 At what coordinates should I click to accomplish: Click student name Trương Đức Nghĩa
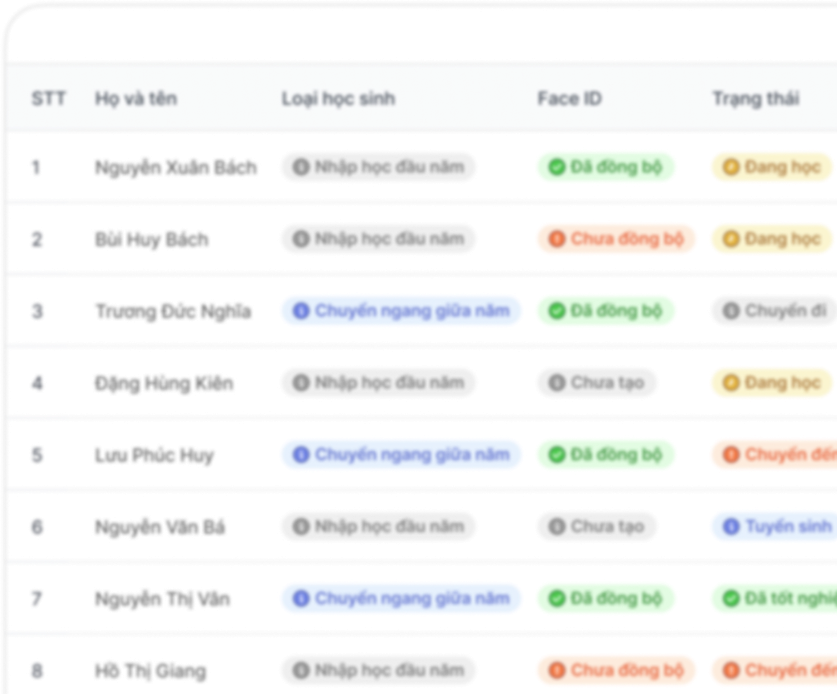(x=173, y=311)
